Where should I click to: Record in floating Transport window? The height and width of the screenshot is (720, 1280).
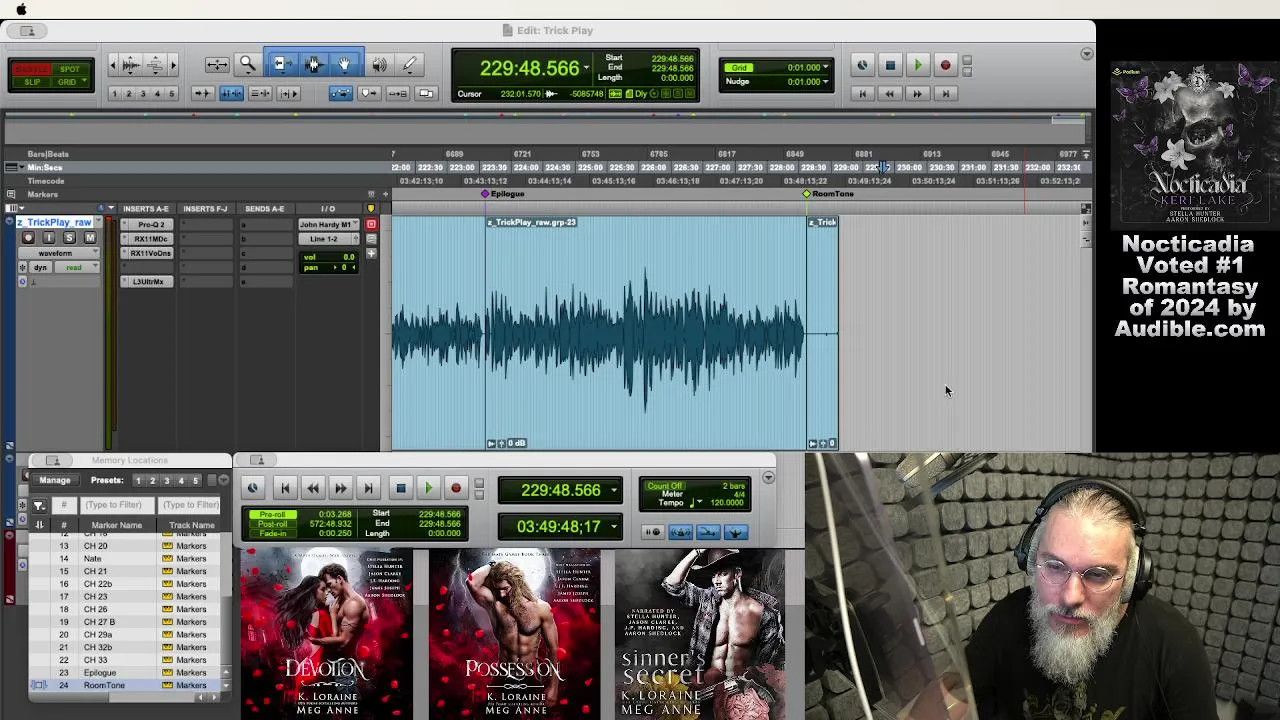[x=456, y=488]
